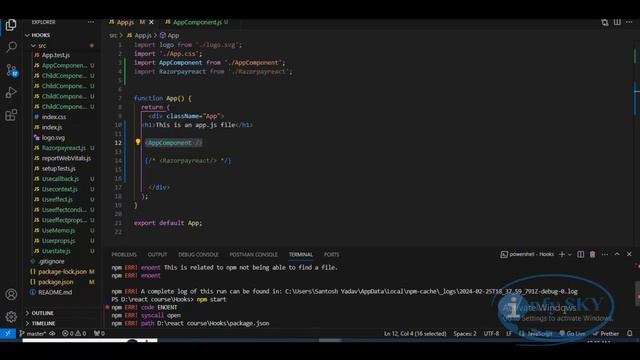Split the terminal panel
The height and width of the screenshot is (360, 640).
coord(580,254)
